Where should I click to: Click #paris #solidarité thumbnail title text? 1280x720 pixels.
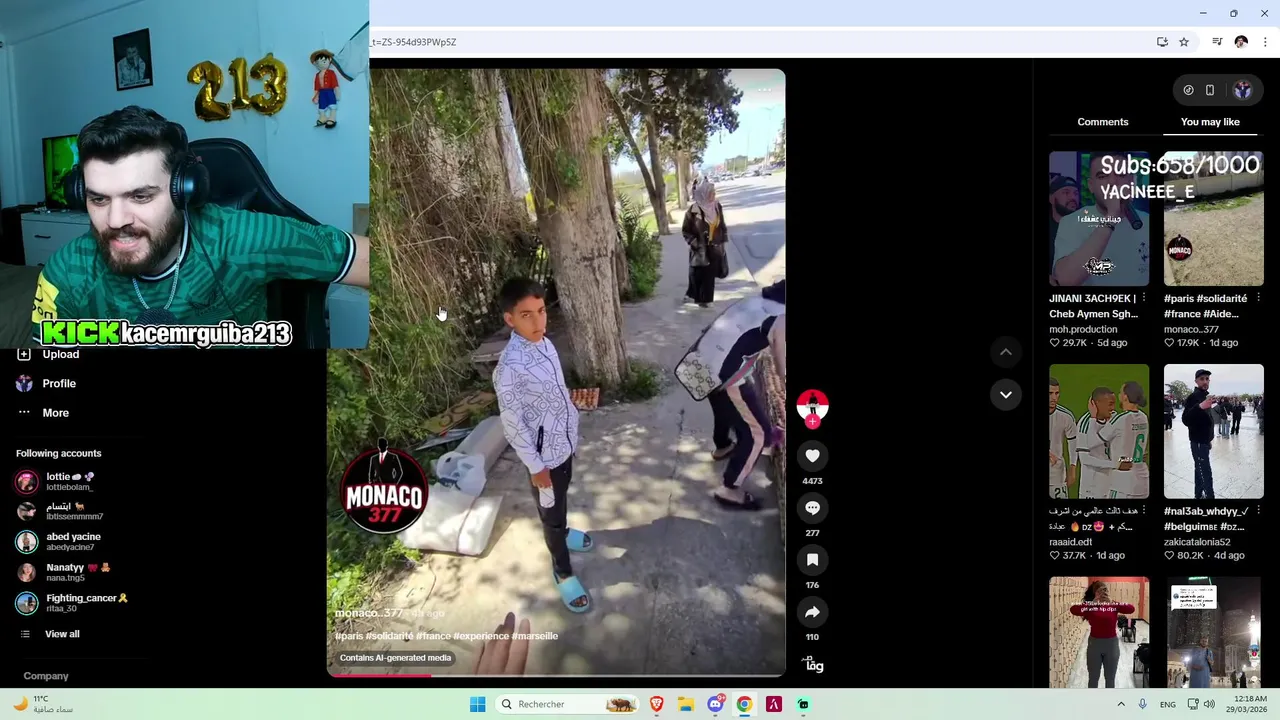tap(1205, 306)
